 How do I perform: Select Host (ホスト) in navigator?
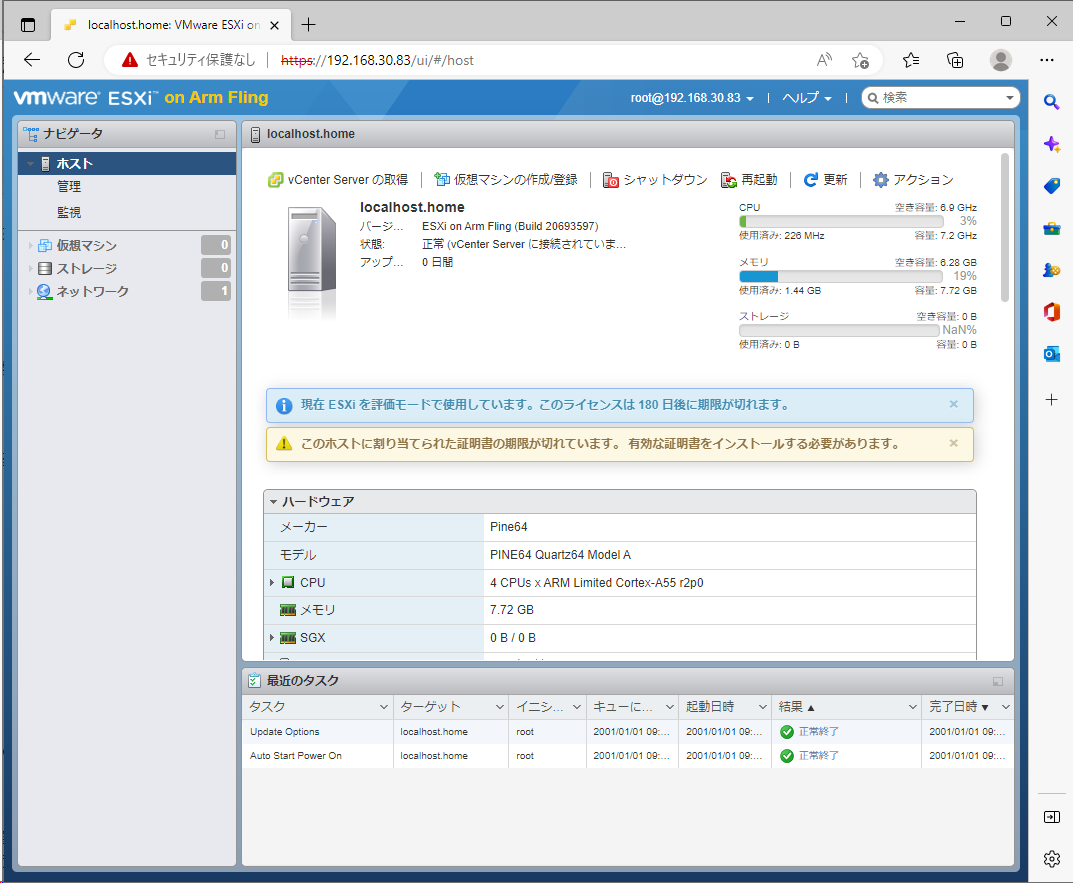tap(127, 164)
